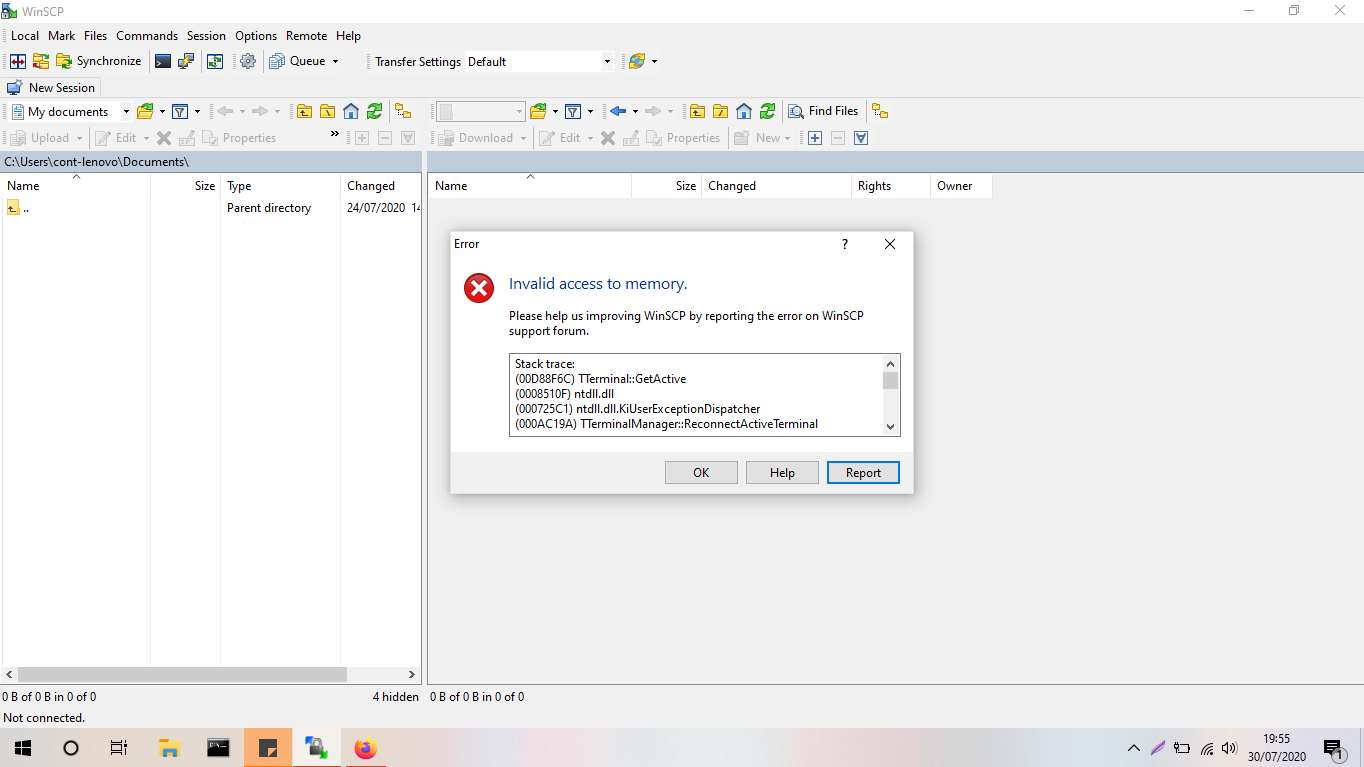This screenshot has width=1364, height=767.
Task: Click the Report button
Action: (863, 472)
